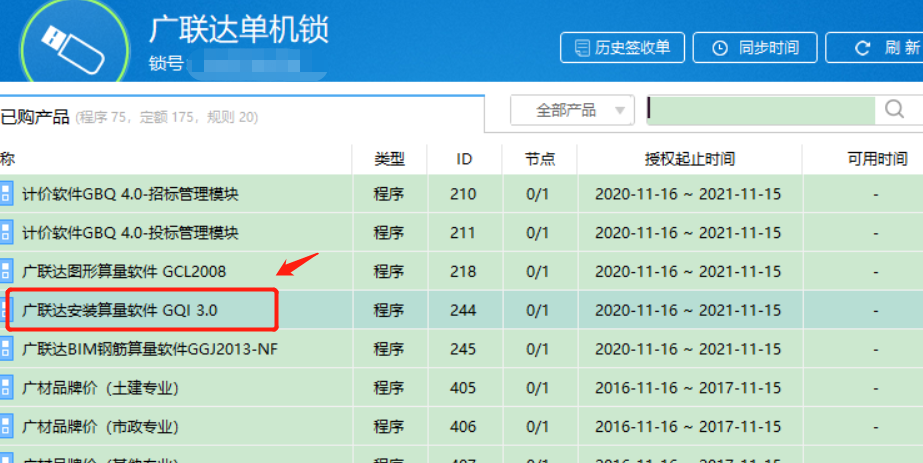Open the 历史签收单 history receipts
Viewport: 923px width, 463px height.
622,48
